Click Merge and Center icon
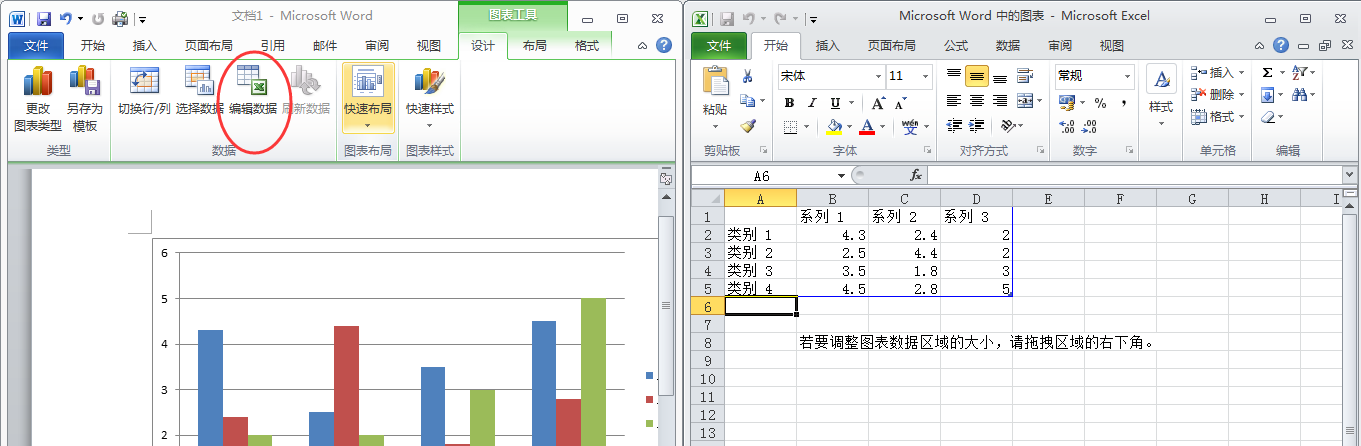This screenshot has height=446, width=1361. point(1023,101)
